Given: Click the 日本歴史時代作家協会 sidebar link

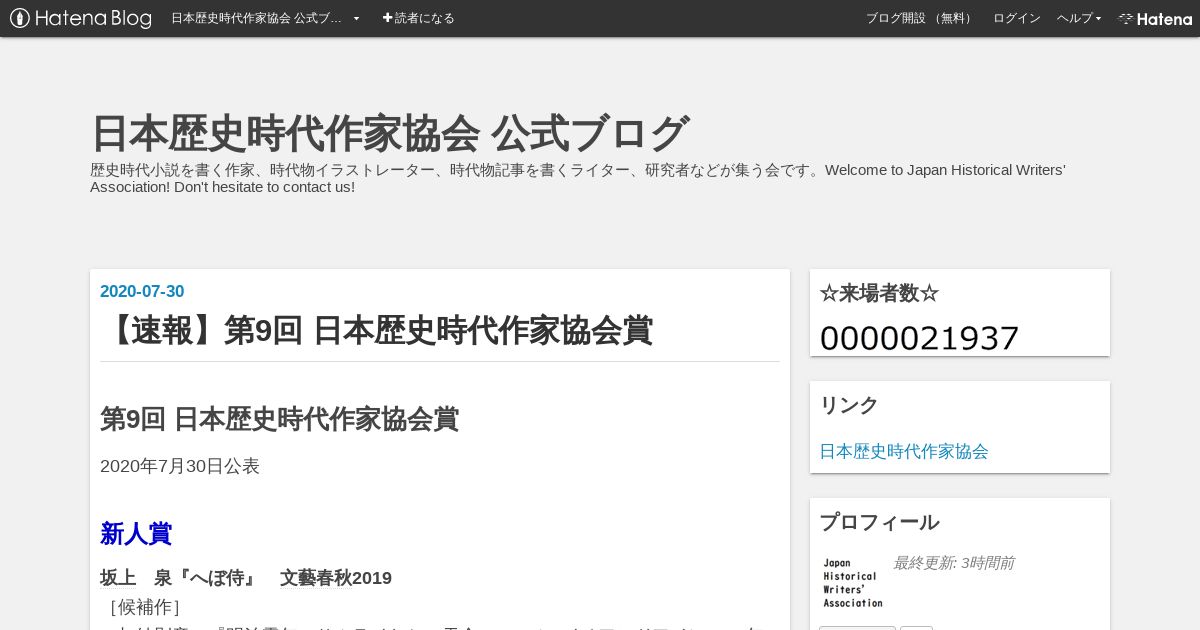Looking at the screenshot, I should 904,451.
